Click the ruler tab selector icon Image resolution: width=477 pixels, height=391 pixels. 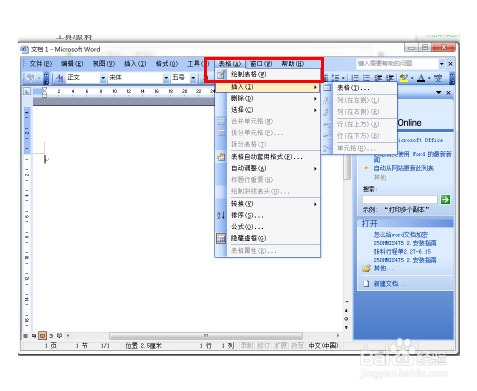tap(27, 91)
